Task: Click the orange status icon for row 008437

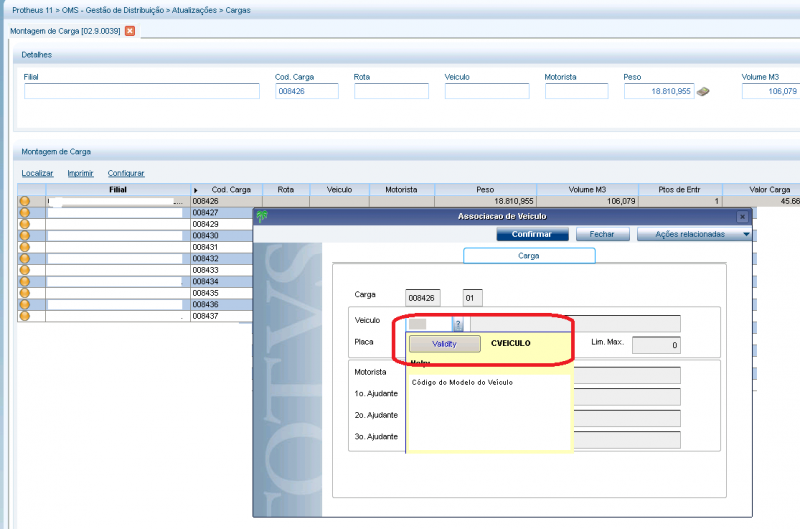Action: pyautogui.click(x=24, y=316)
